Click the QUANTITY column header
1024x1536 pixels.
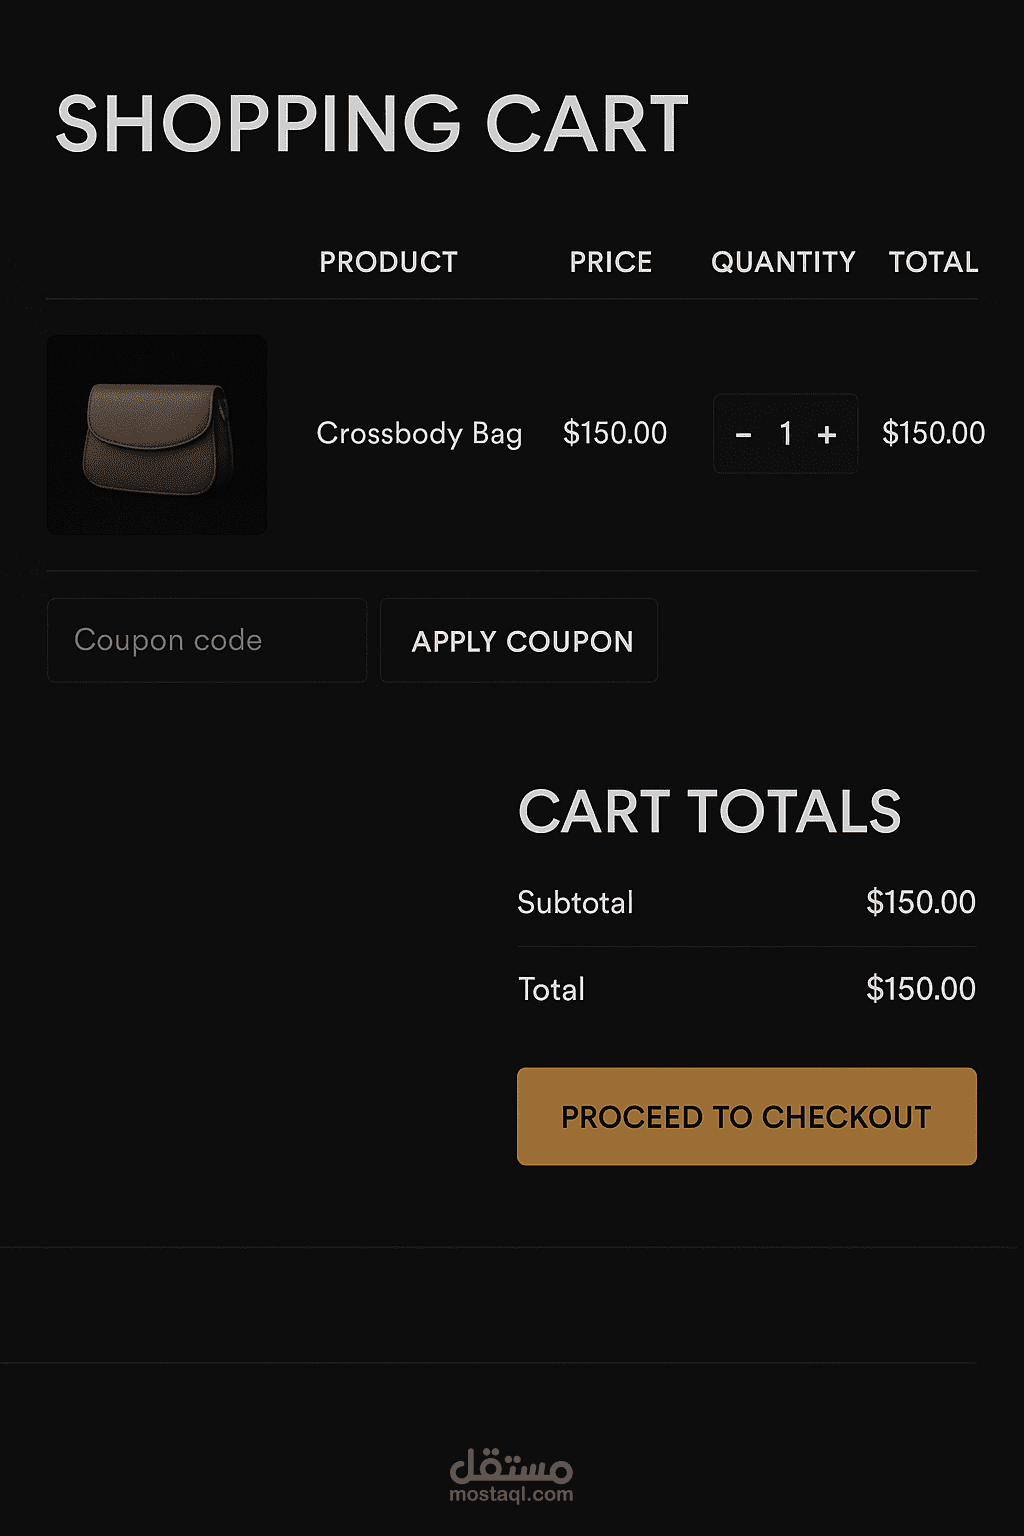[x=783, y=262]
